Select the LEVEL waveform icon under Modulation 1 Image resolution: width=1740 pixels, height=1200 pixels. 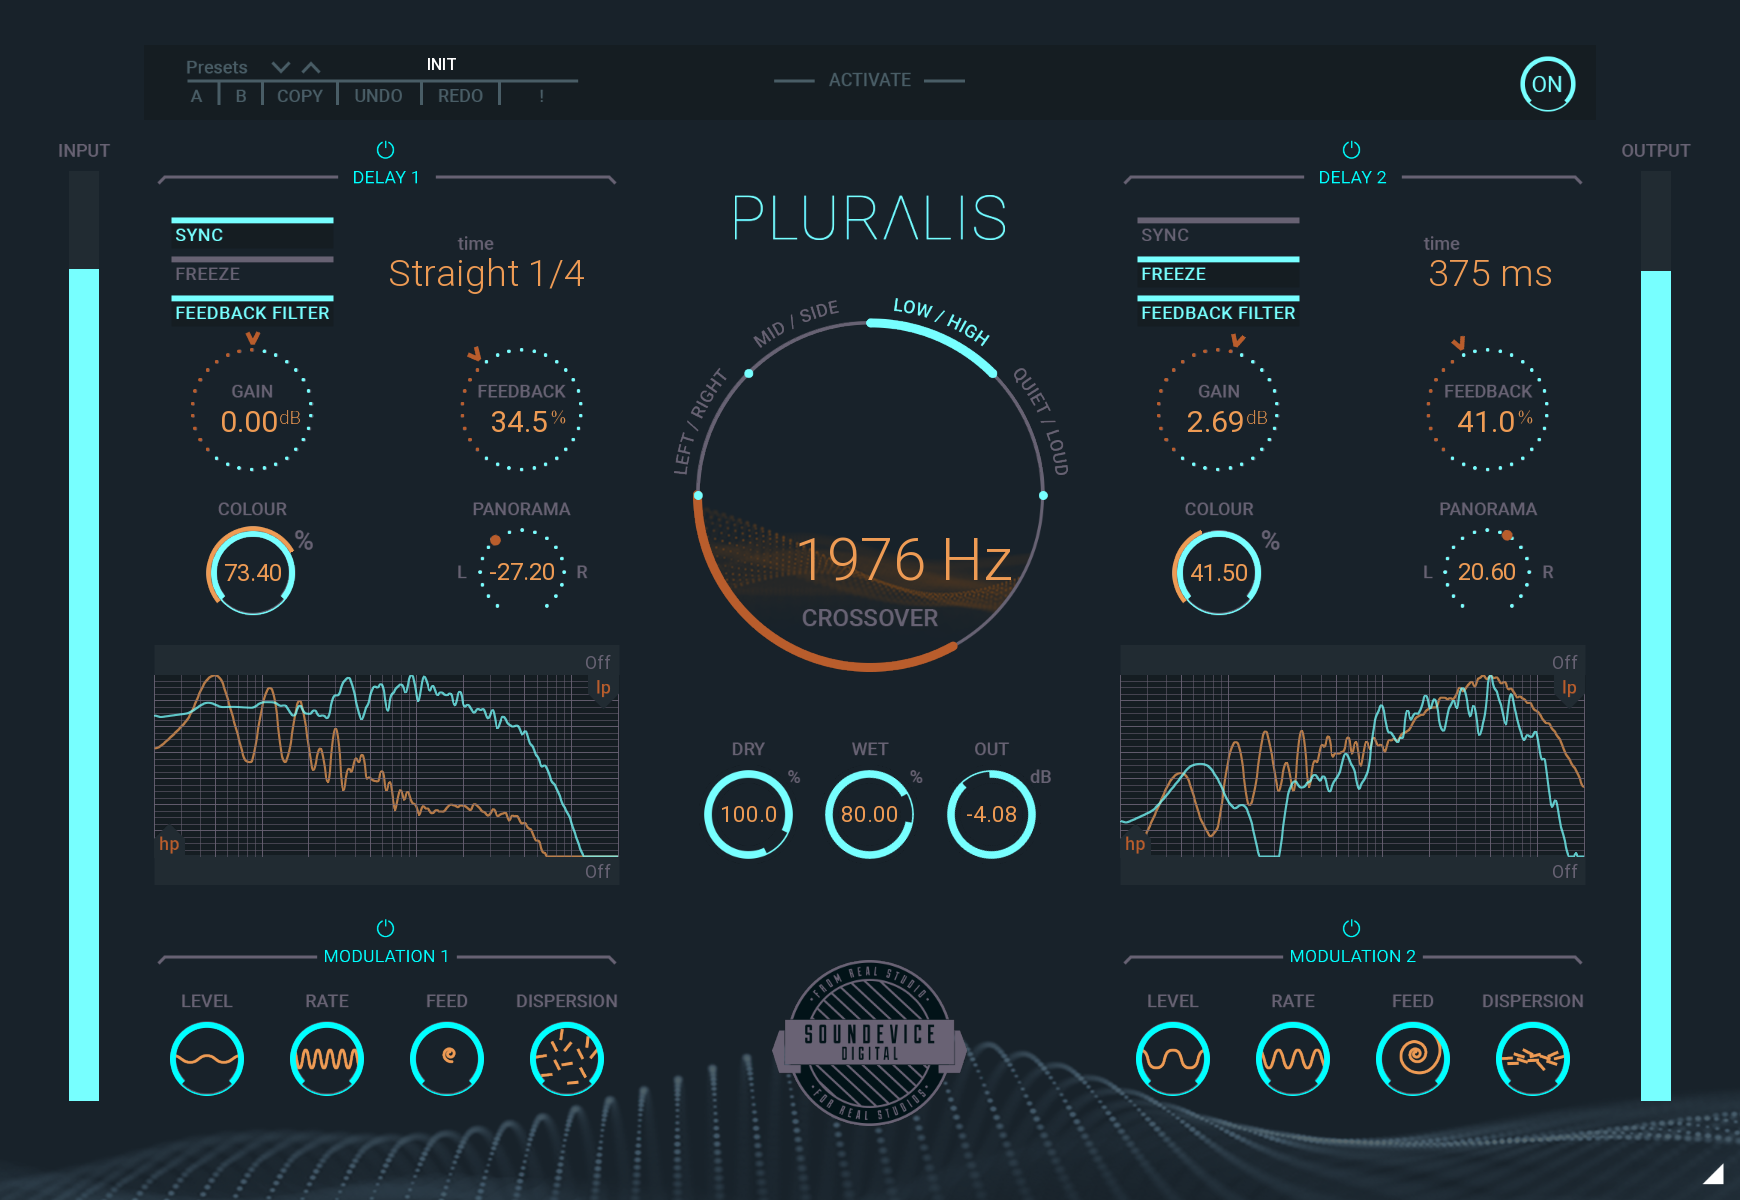pyautogui.click(x=206, y=1058)
